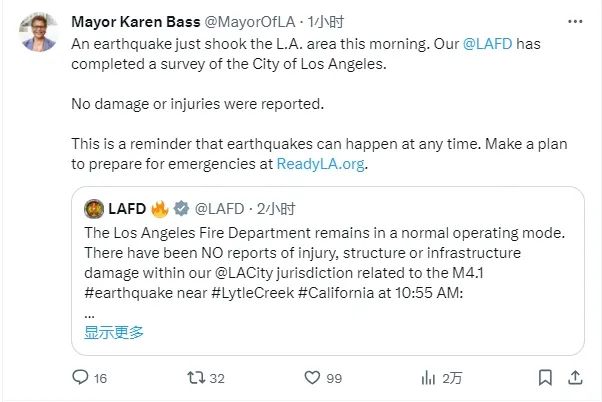Open Mayor Karen Bass profile avatar
This screenshot has height=402, width=602.
click(x=38, y=36)
